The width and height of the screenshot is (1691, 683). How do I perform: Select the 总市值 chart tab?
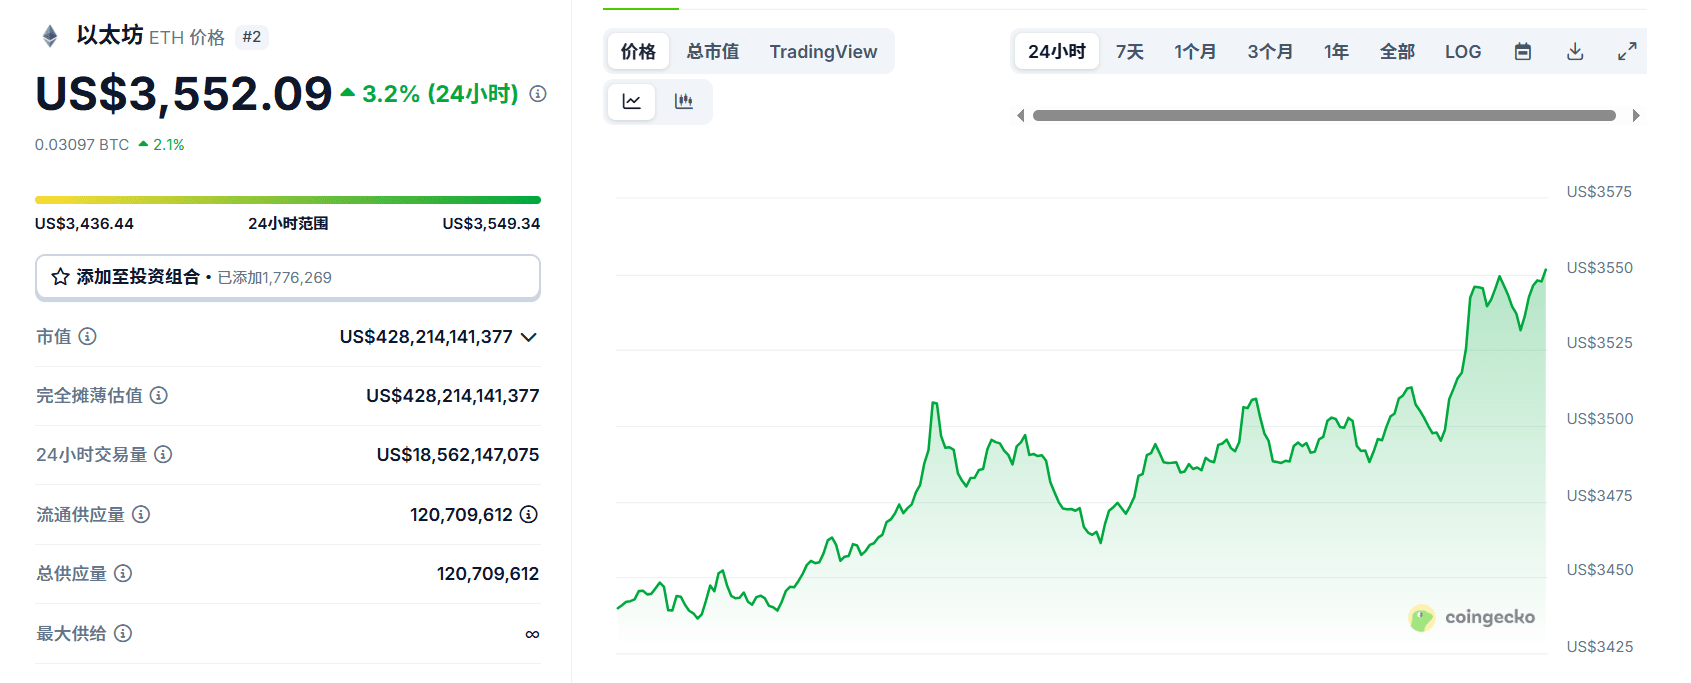point(713,51)
